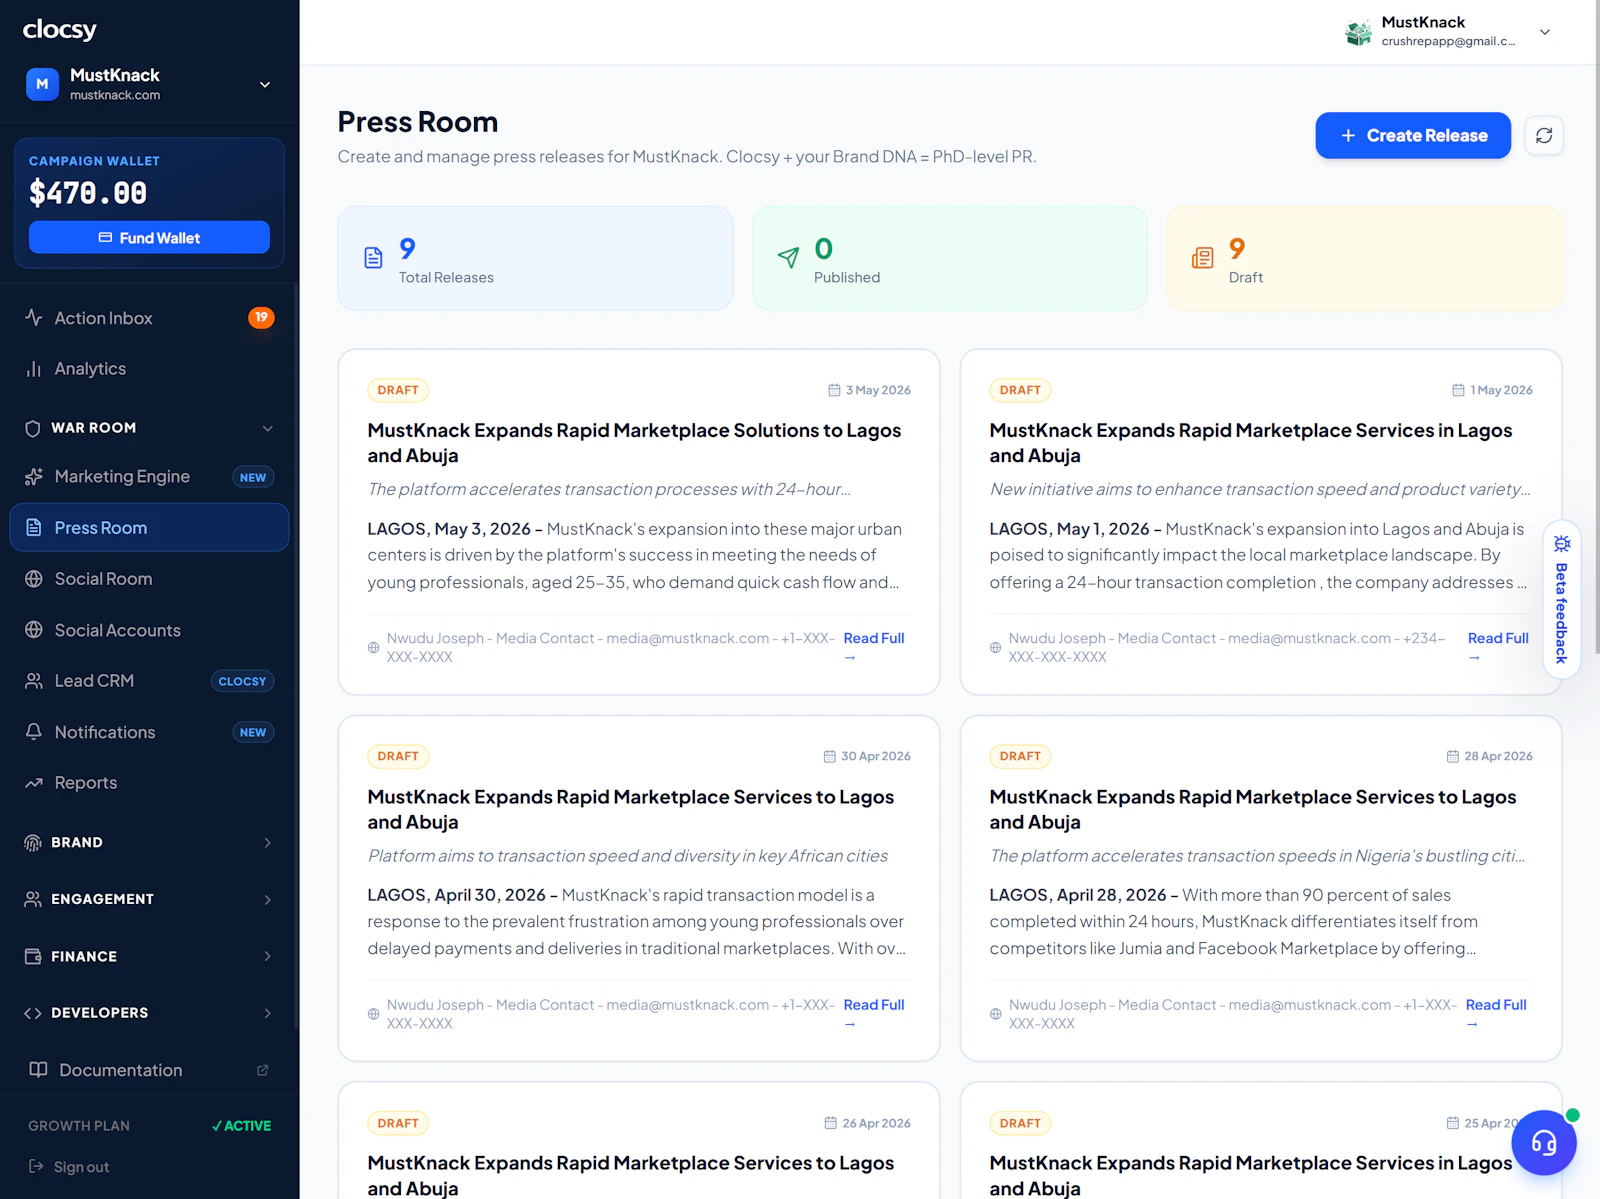The width and height of the screenshot is (1600, 1199).
Task: Click the Developers code brackets icon
Action: coord(33,1013)
